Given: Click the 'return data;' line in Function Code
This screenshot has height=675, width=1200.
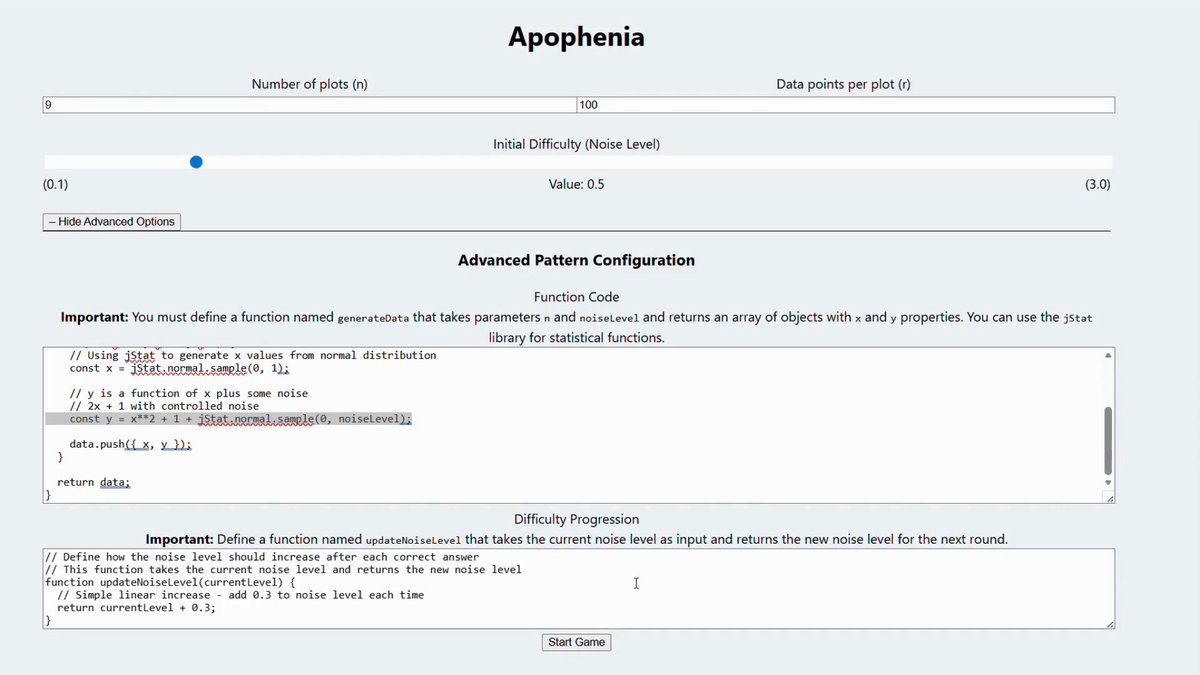Looking at the screenshot, I should [x=94, y=482].
